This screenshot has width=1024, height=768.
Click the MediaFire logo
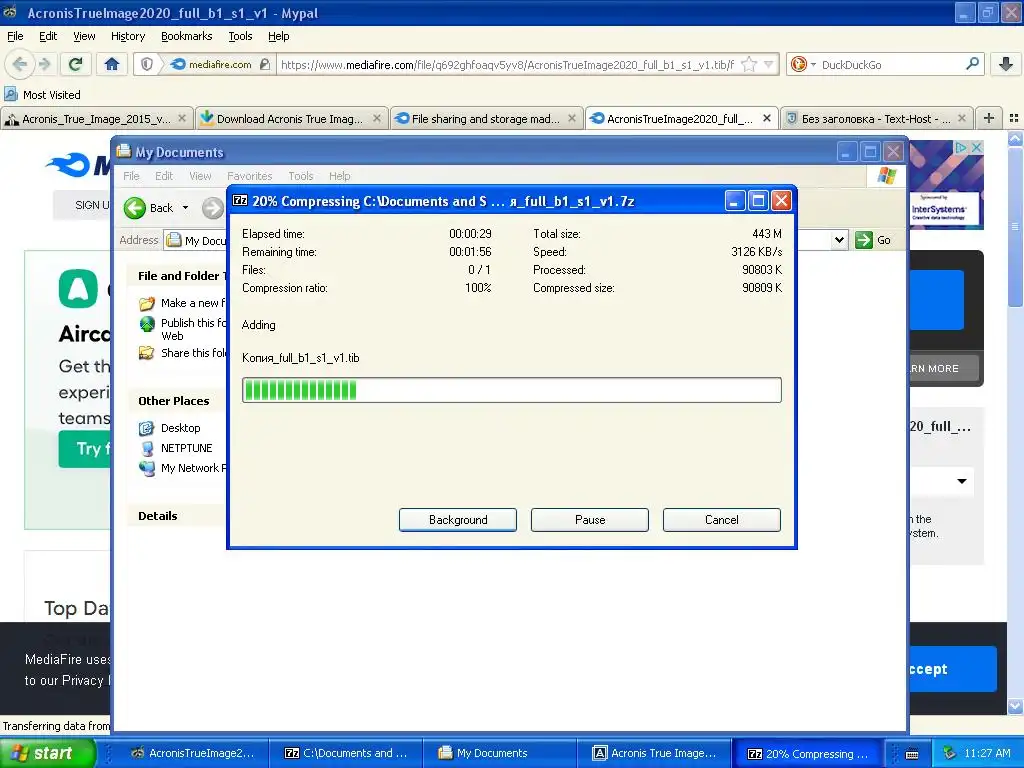click(77, 165)
